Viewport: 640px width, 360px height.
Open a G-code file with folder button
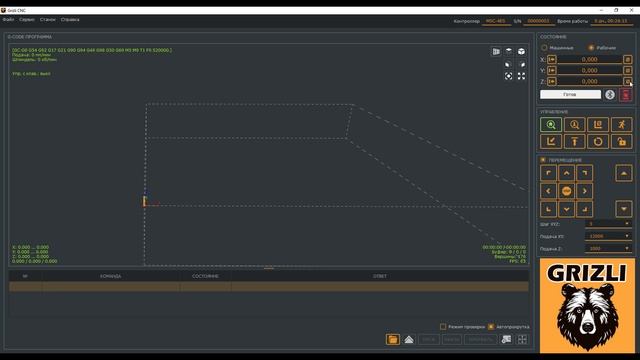click(393, 339)
